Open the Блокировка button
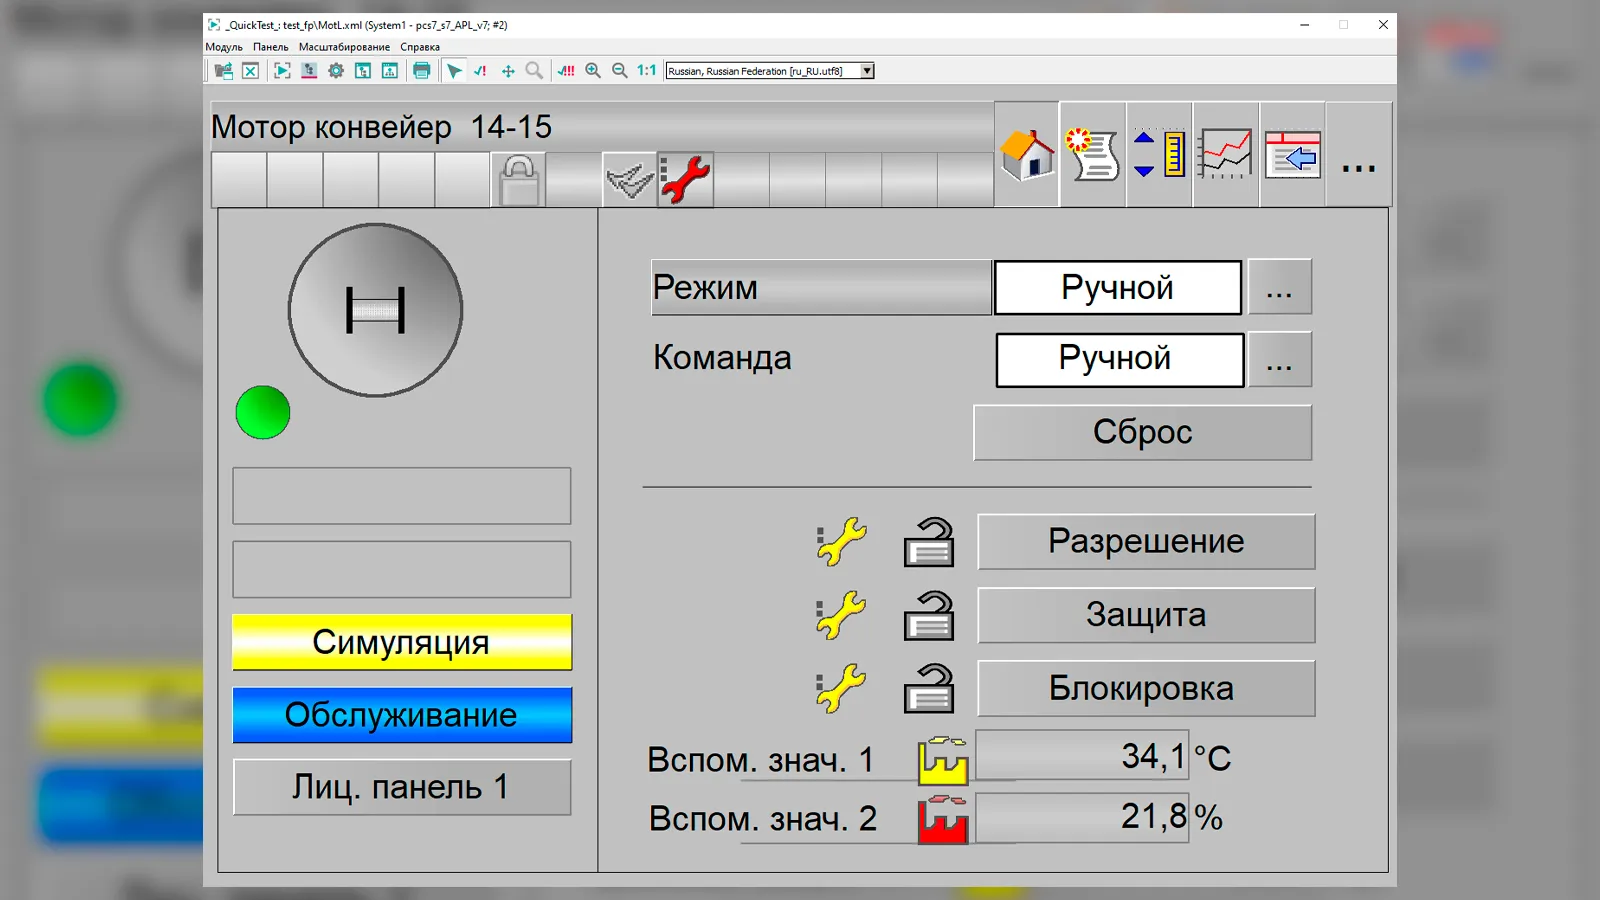This screenshot has height=900, width=1600. 1146,688
